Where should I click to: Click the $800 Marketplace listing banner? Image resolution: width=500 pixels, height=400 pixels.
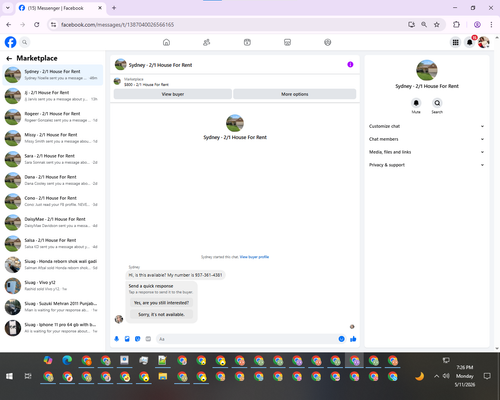tap(235, 82)
